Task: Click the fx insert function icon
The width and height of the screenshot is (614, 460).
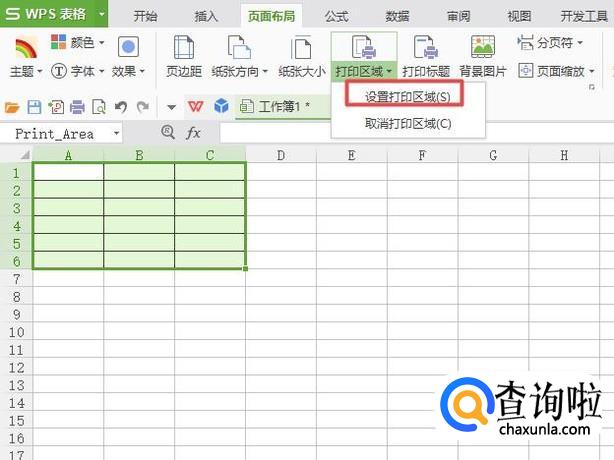Action: coord(194,133)
